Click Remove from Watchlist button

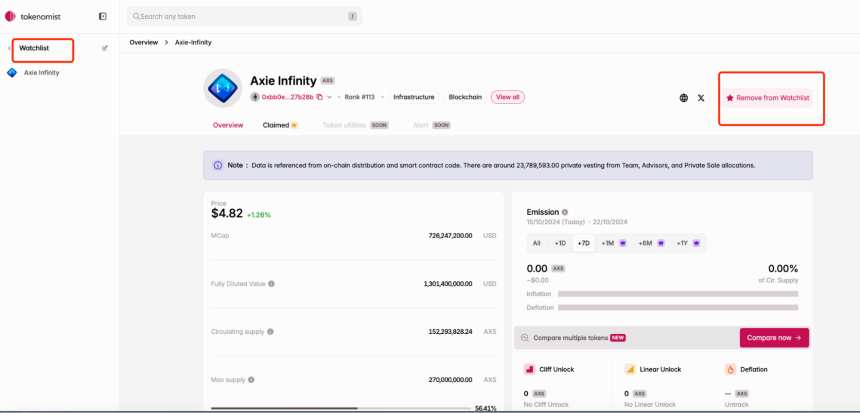(768, 98)
